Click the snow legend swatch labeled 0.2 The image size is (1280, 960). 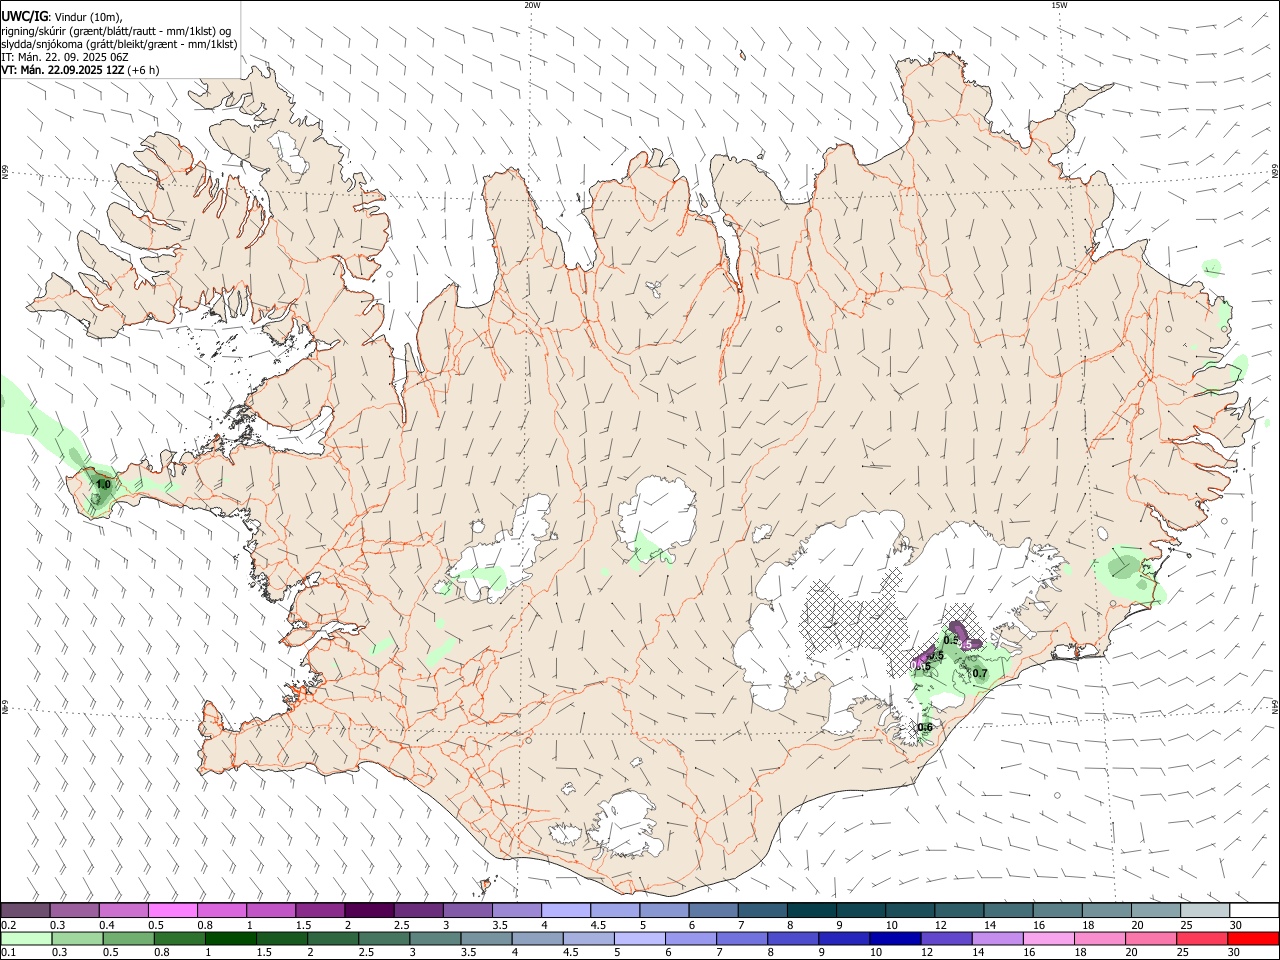25,910
